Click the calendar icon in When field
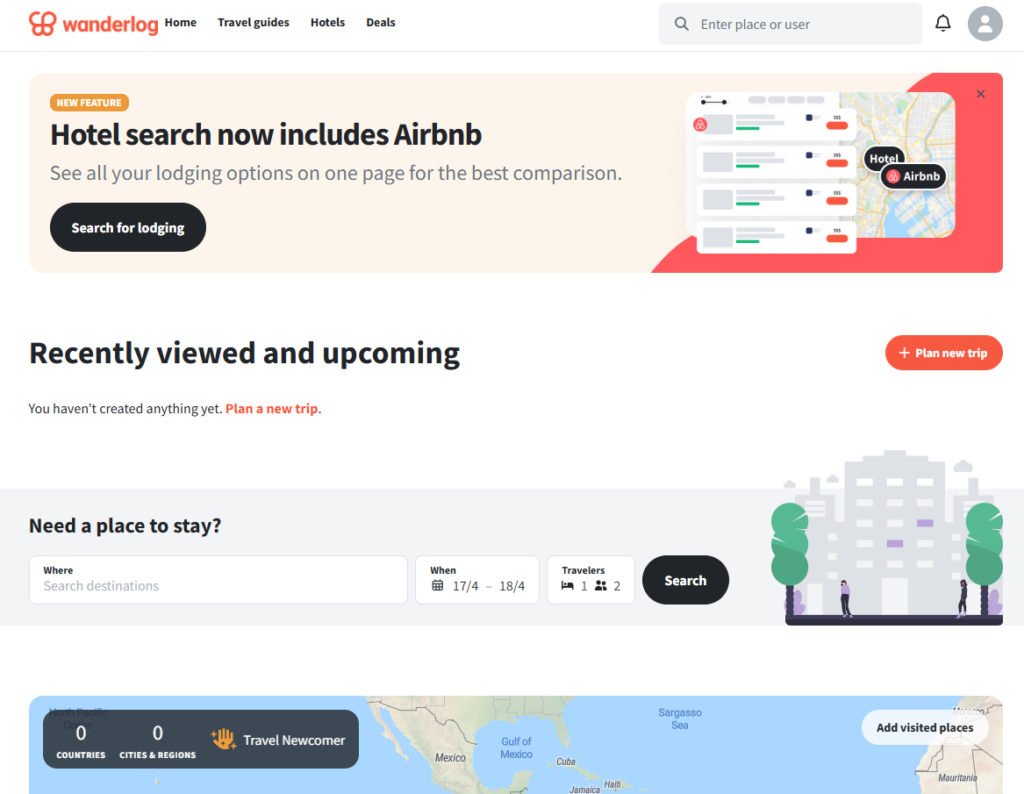 [437, 586]
